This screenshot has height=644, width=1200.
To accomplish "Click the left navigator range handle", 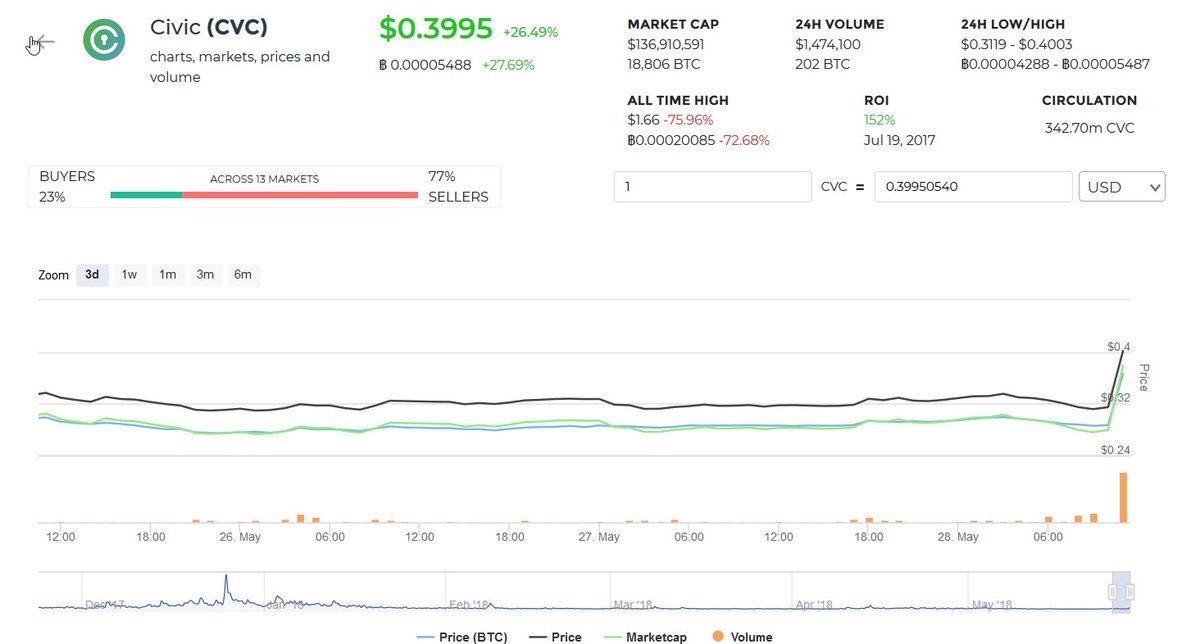I will point(1113,592).
